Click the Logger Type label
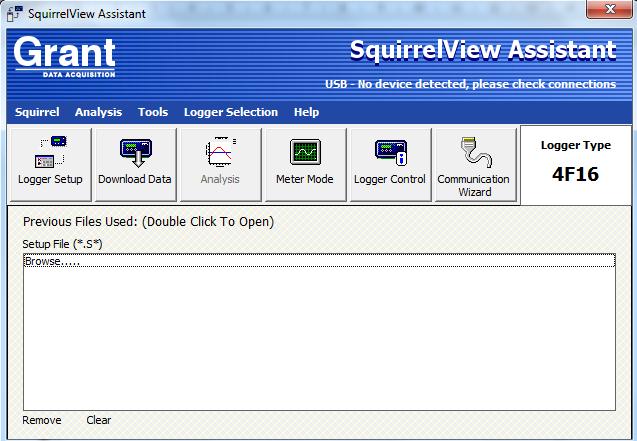 576,145
